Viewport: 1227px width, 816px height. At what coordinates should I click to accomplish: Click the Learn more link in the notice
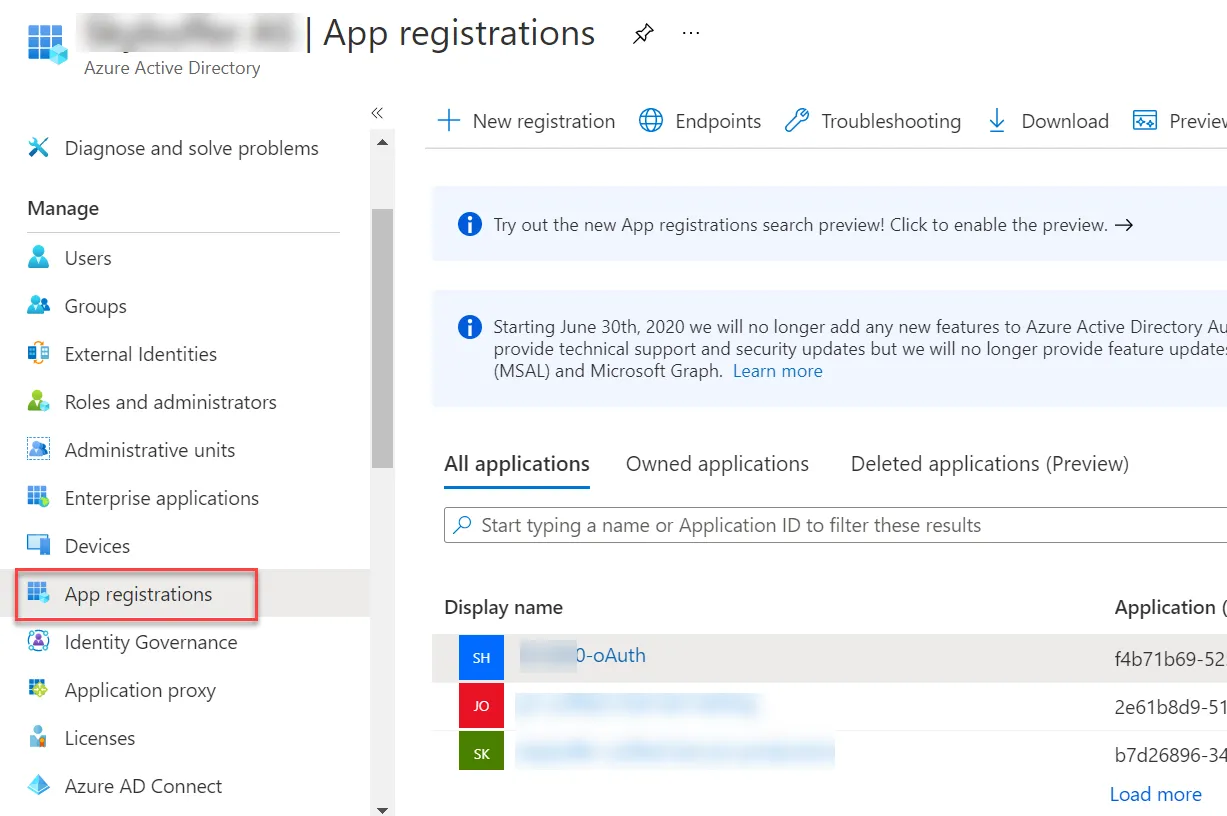778,371
